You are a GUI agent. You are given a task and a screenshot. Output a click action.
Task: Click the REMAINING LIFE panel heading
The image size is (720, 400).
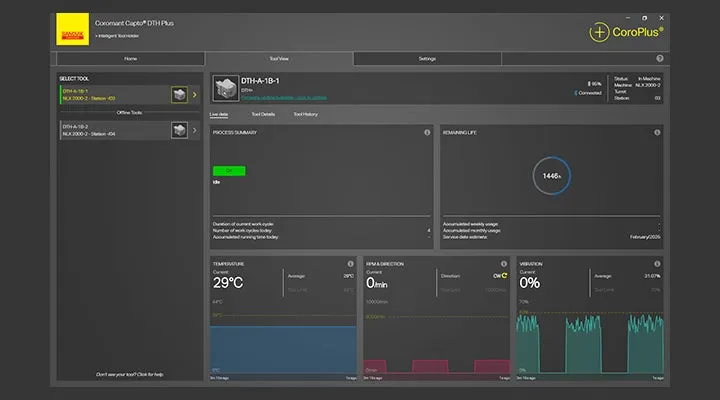[x=459, y=132]
